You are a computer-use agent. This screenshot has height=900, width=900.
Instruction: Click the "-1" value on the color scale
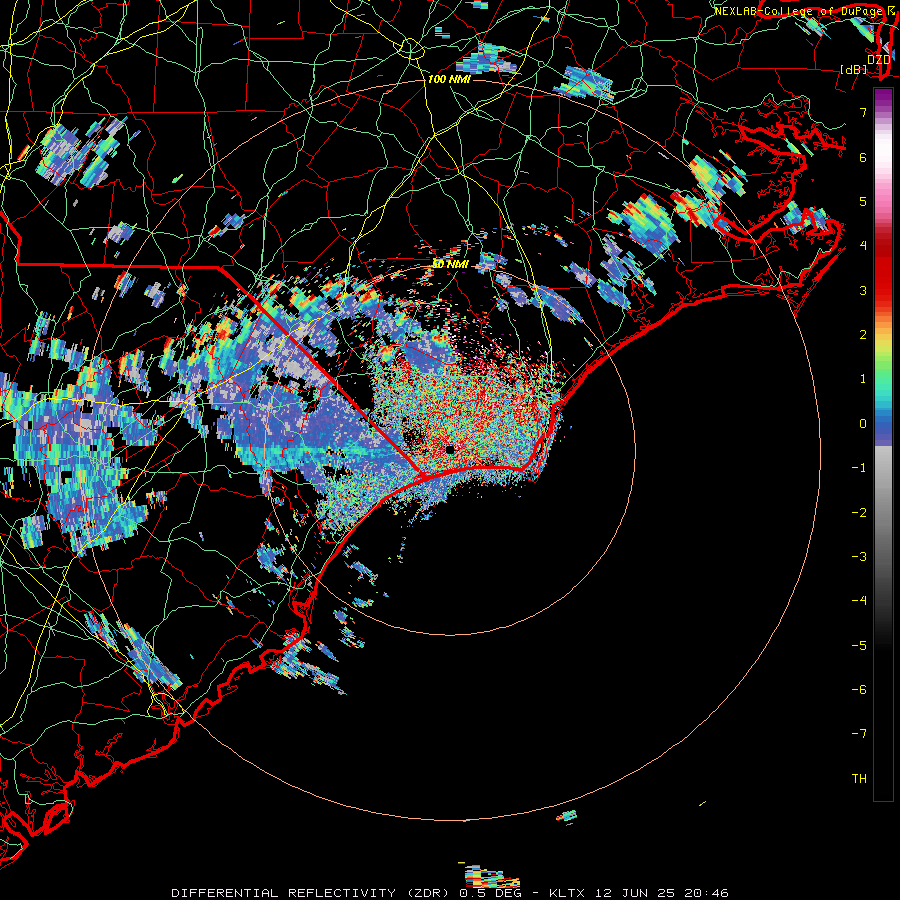(859, 468)
